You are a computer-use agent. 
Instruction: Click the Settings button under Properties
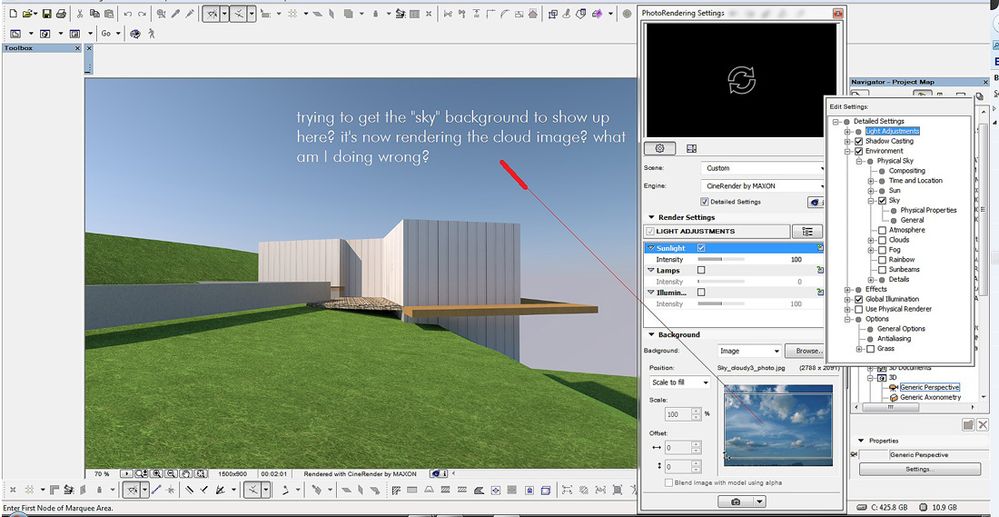click(x=918, y=468)
